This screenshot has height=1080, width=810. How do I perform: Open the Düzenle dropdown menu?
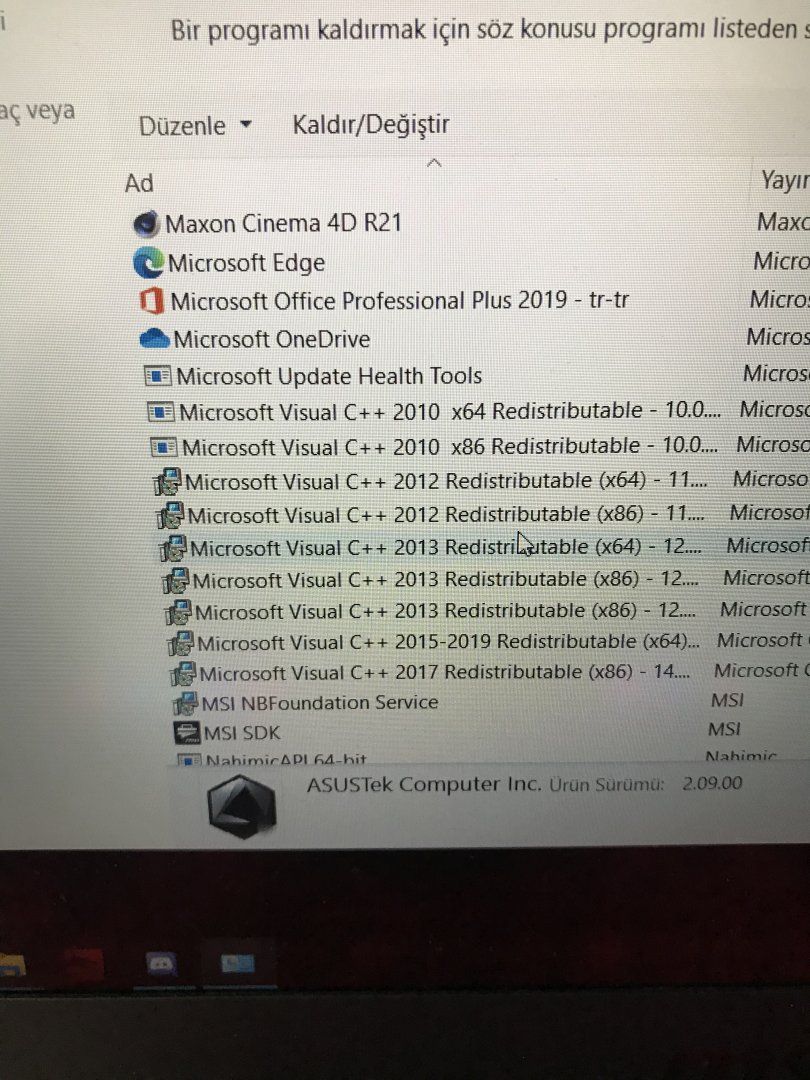click(x=196, y=126)
